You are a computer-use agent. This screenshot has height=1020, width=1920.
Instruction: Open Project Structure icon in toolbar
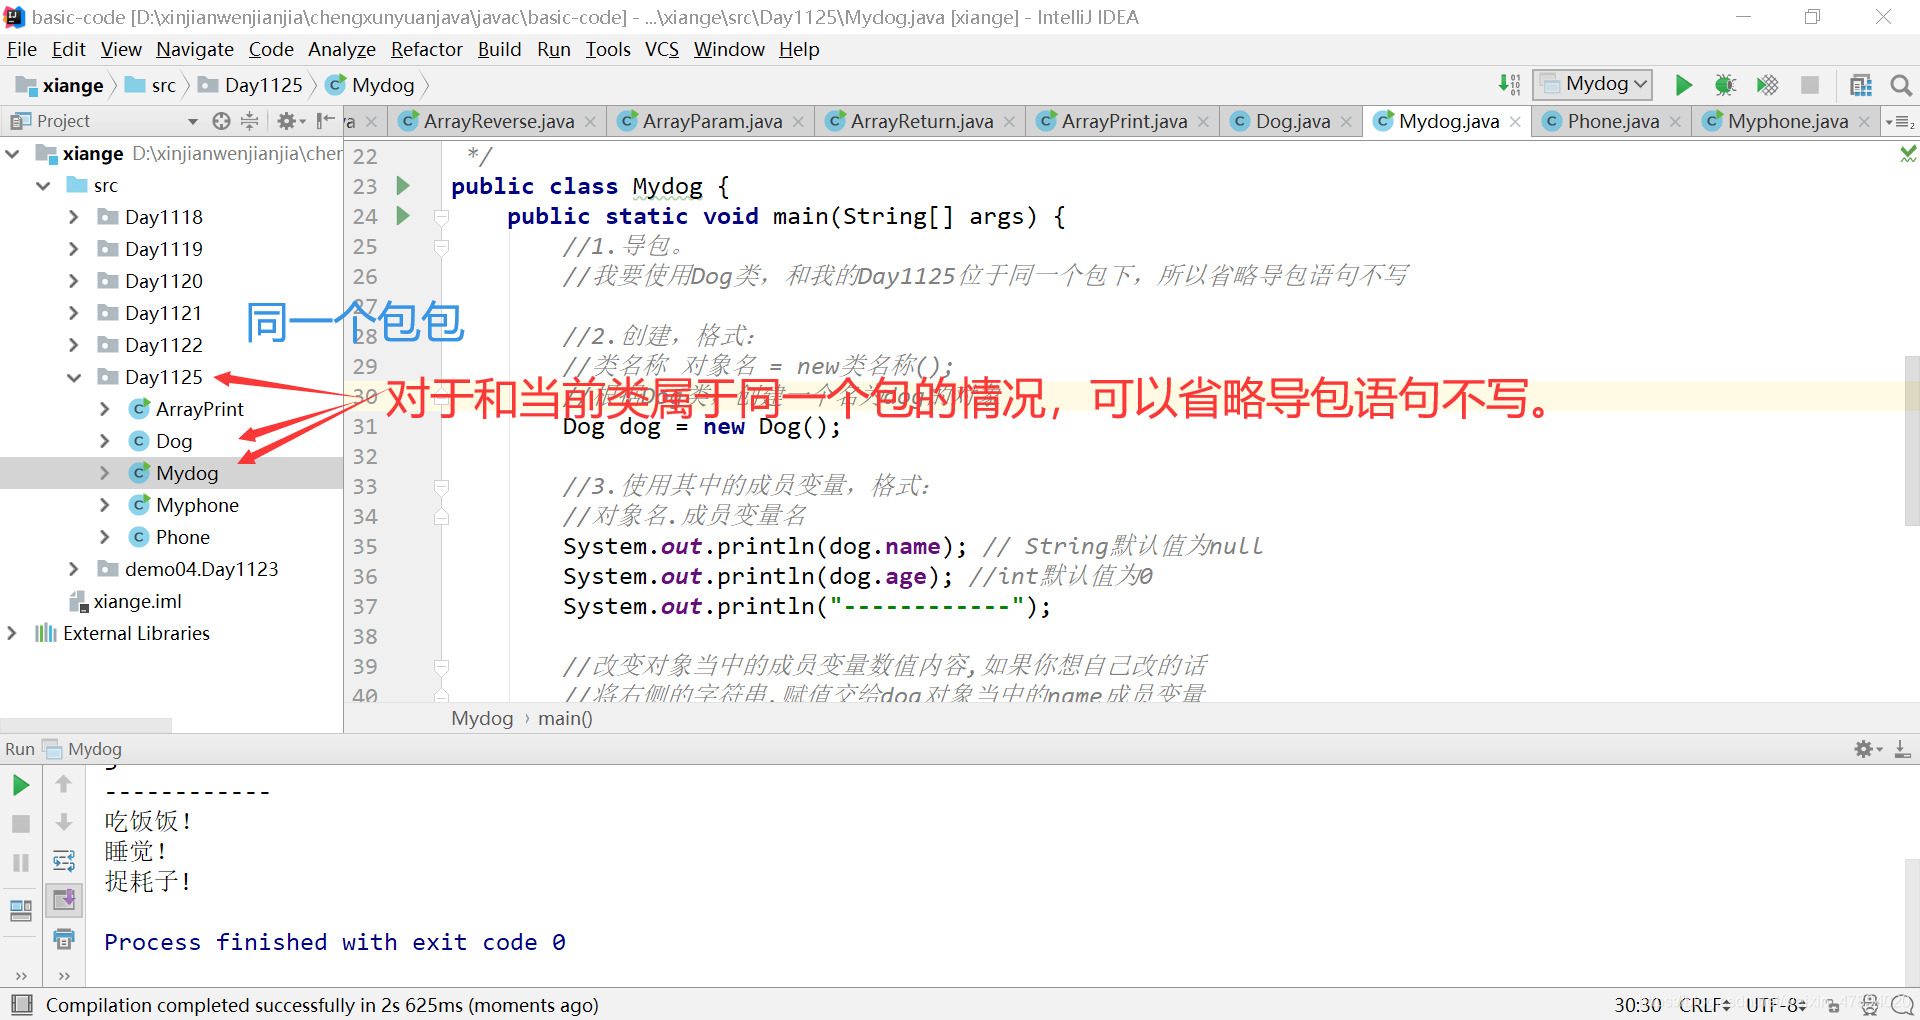tap(1860, 85)
